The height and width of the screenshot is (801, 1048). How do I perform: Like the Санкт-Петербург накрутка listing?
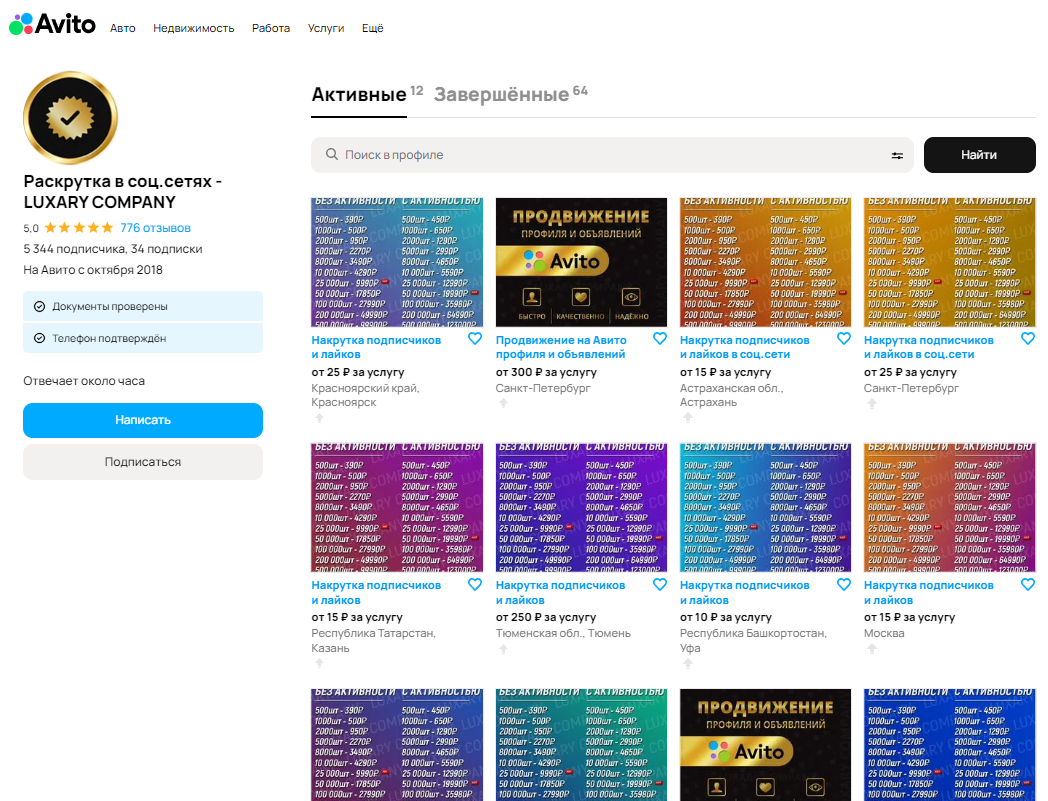pos(1028,338)
